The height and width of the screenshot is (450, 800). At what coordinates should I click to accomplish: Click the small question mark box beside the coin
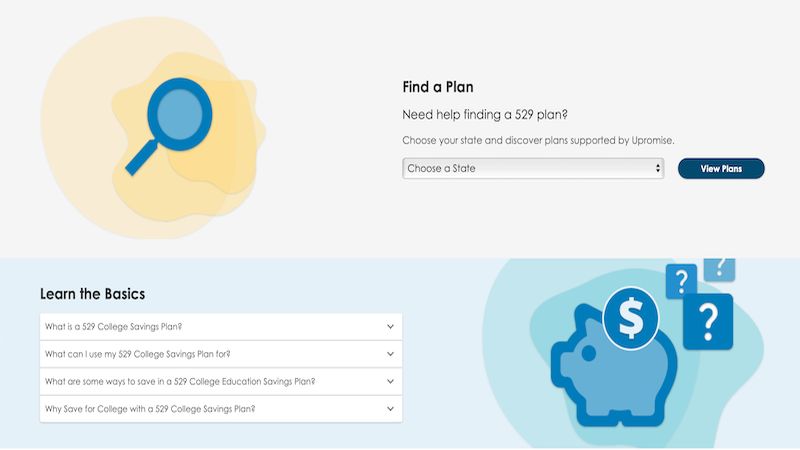[x=681, y=280]
